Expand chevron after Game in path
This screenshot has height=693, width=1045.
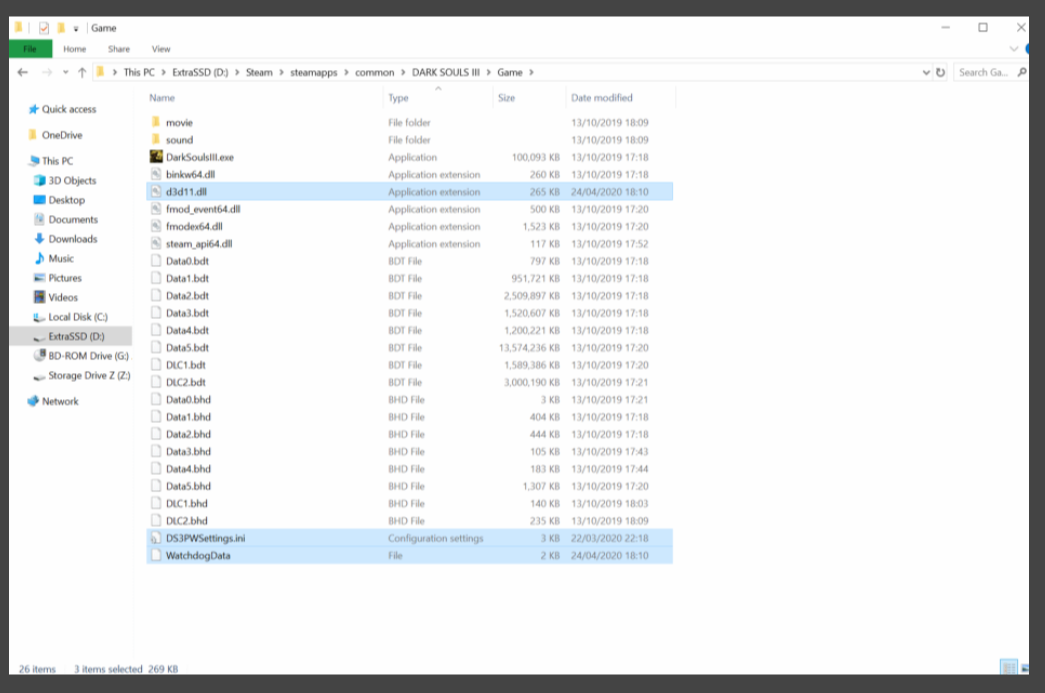point(531,72)
